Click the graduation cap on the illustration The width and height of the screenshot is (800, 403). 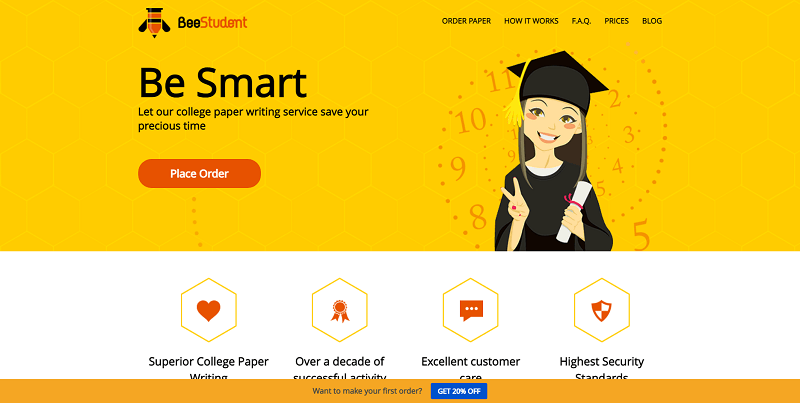tap(555, 80)
